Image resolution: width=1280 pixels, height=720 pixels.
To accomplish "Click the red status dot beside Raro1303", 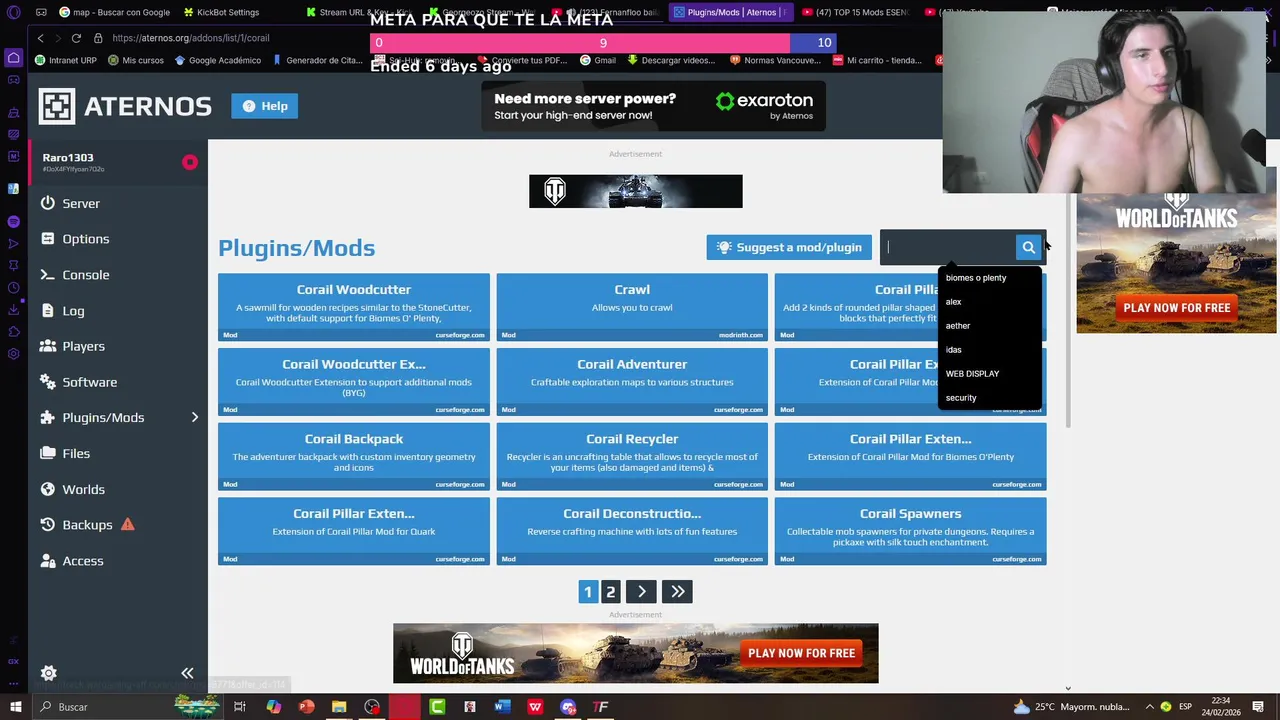I will (x=189, y=162).
